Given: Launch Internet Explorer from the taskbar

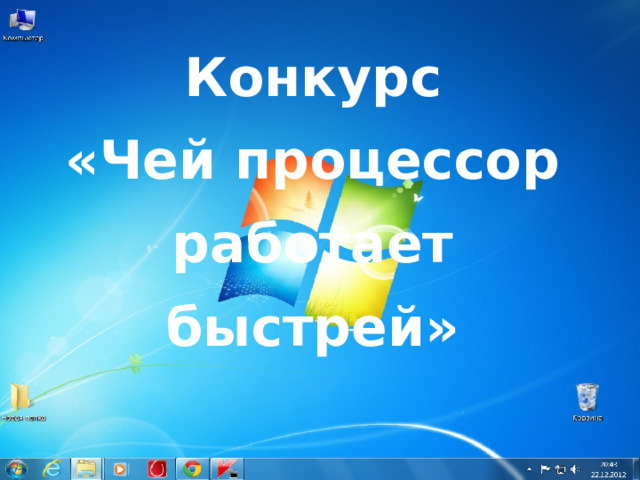Looking at the screenshot, I should [x=52, y=469].
